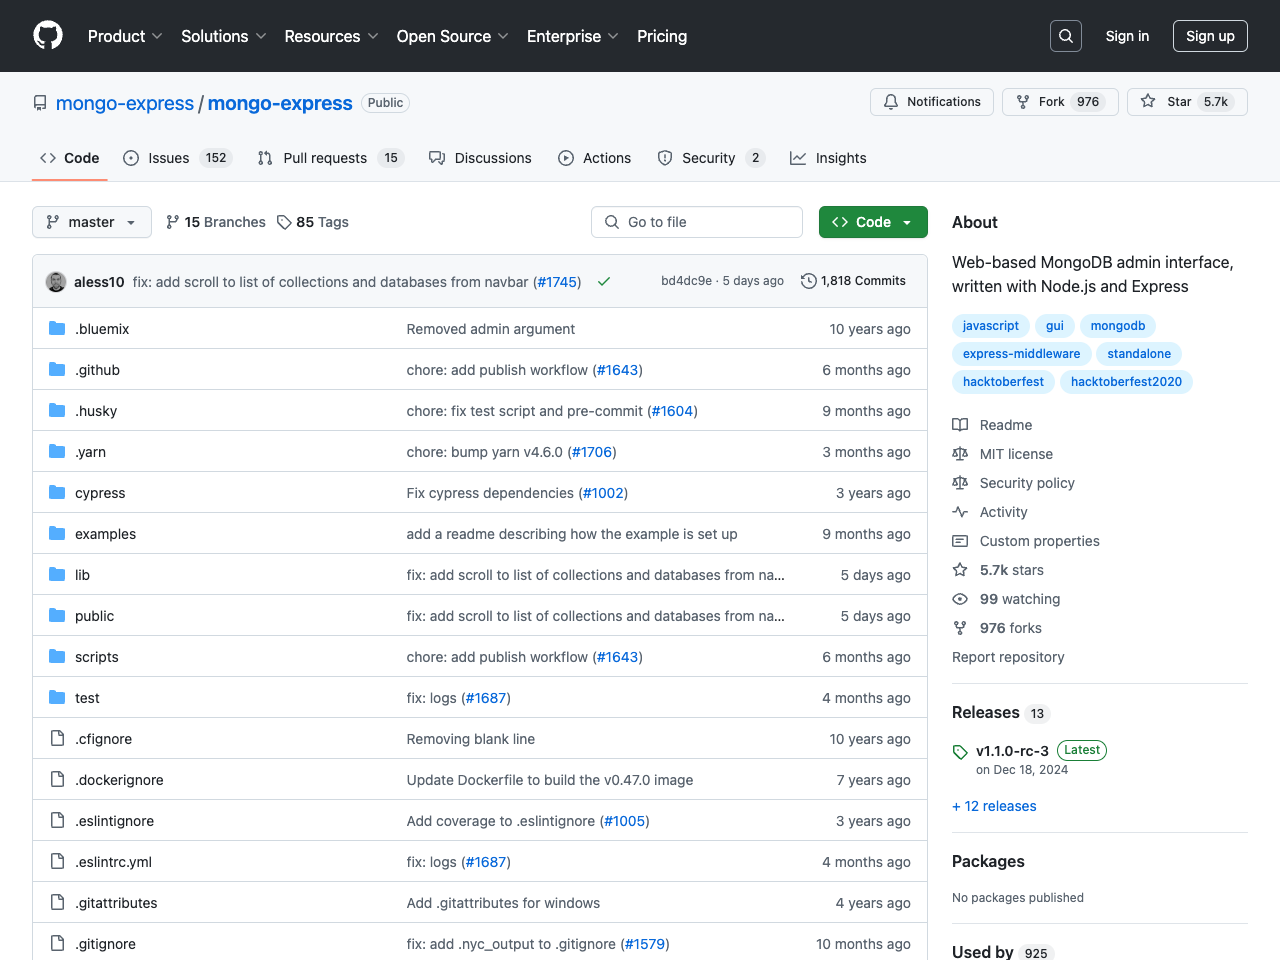Open the Insights tab
The width and height of the screenshot is (1280, 960).
point(828,158)
